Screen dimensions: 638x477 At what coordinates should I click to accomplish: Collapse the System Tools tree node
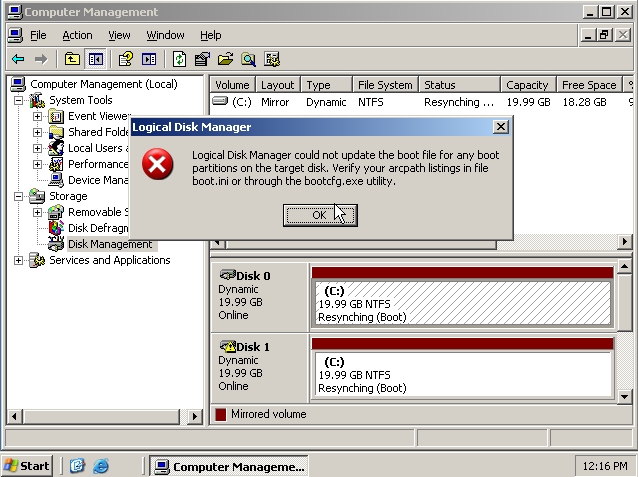click(18, 100)
